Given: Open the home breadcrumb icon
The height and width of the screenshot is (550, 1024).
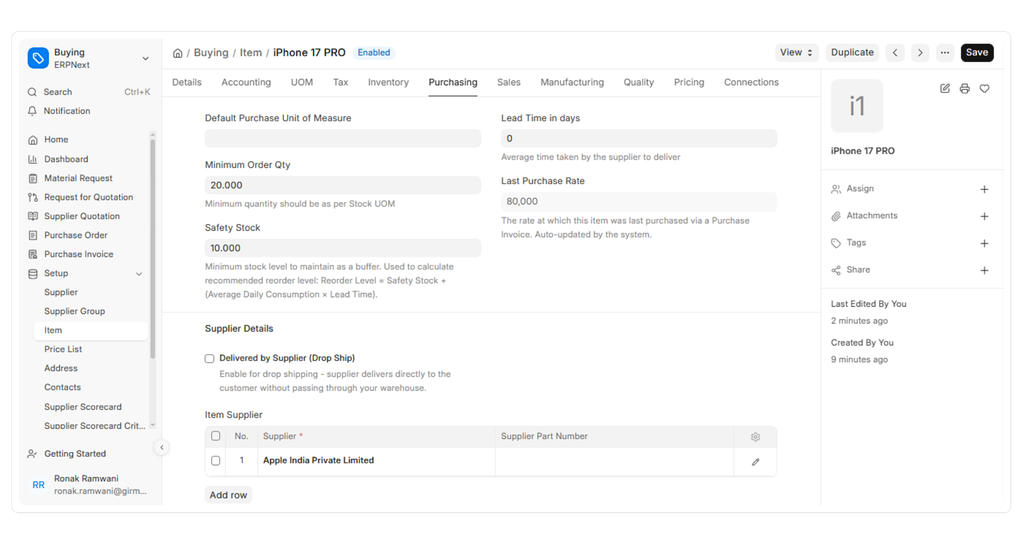Looking at the screenshot, I should click(x=178, y=53).
